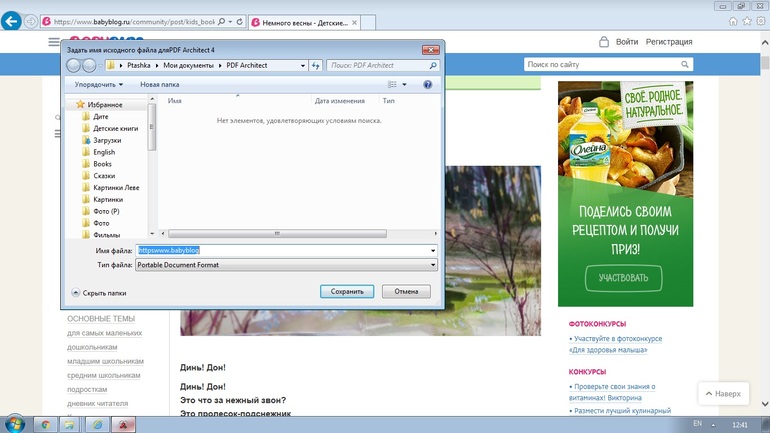Click the Windows Start button

pos(14,424)
